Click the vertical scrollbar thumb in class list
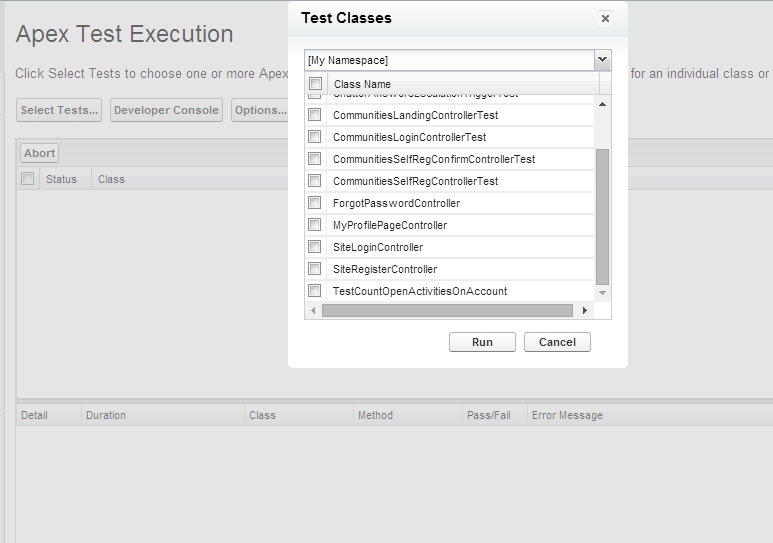This screenshot has height=543, width=773. click(602, 217)
